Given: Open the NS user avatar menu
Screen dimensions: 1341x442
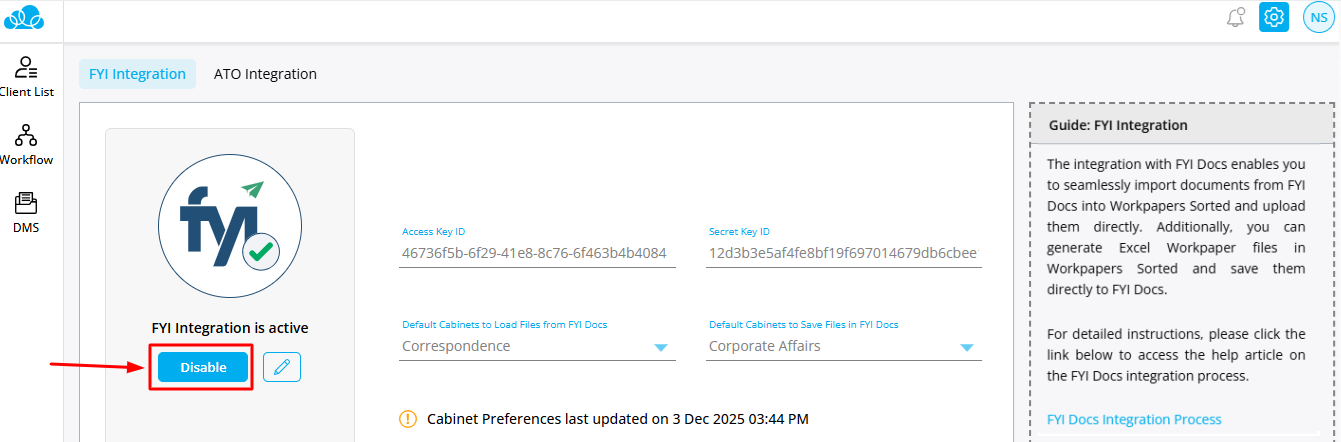Looking at the screenshot, I should point(1318,17).
